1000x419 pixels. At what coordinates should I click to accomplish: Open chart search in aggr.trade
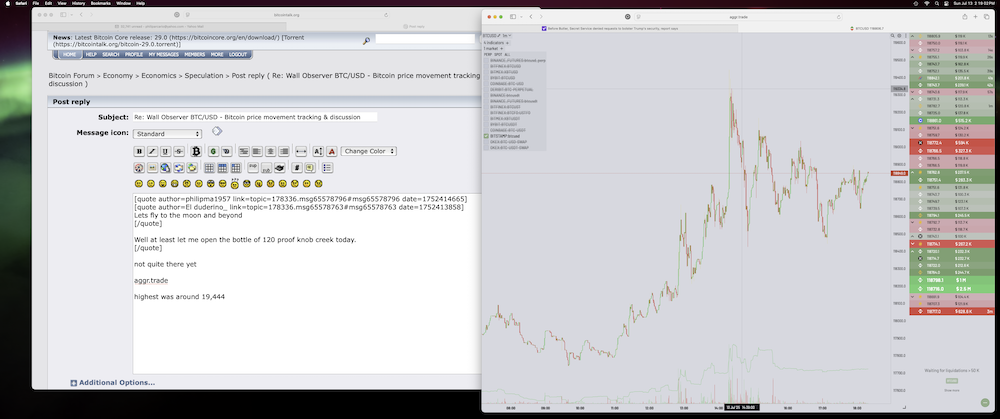pyautogui.click(x=892, y=36)
